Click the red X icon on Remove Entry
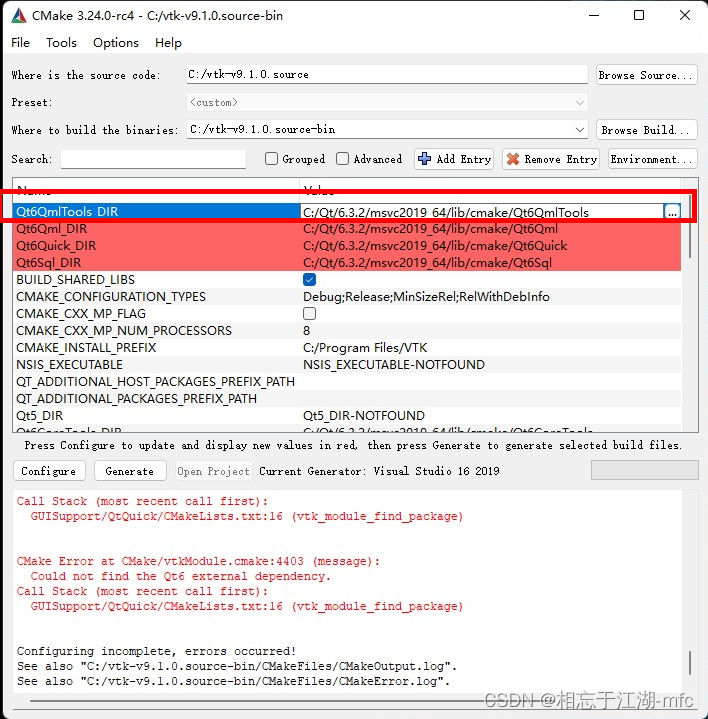708x719 pixels. pos(513,159)
